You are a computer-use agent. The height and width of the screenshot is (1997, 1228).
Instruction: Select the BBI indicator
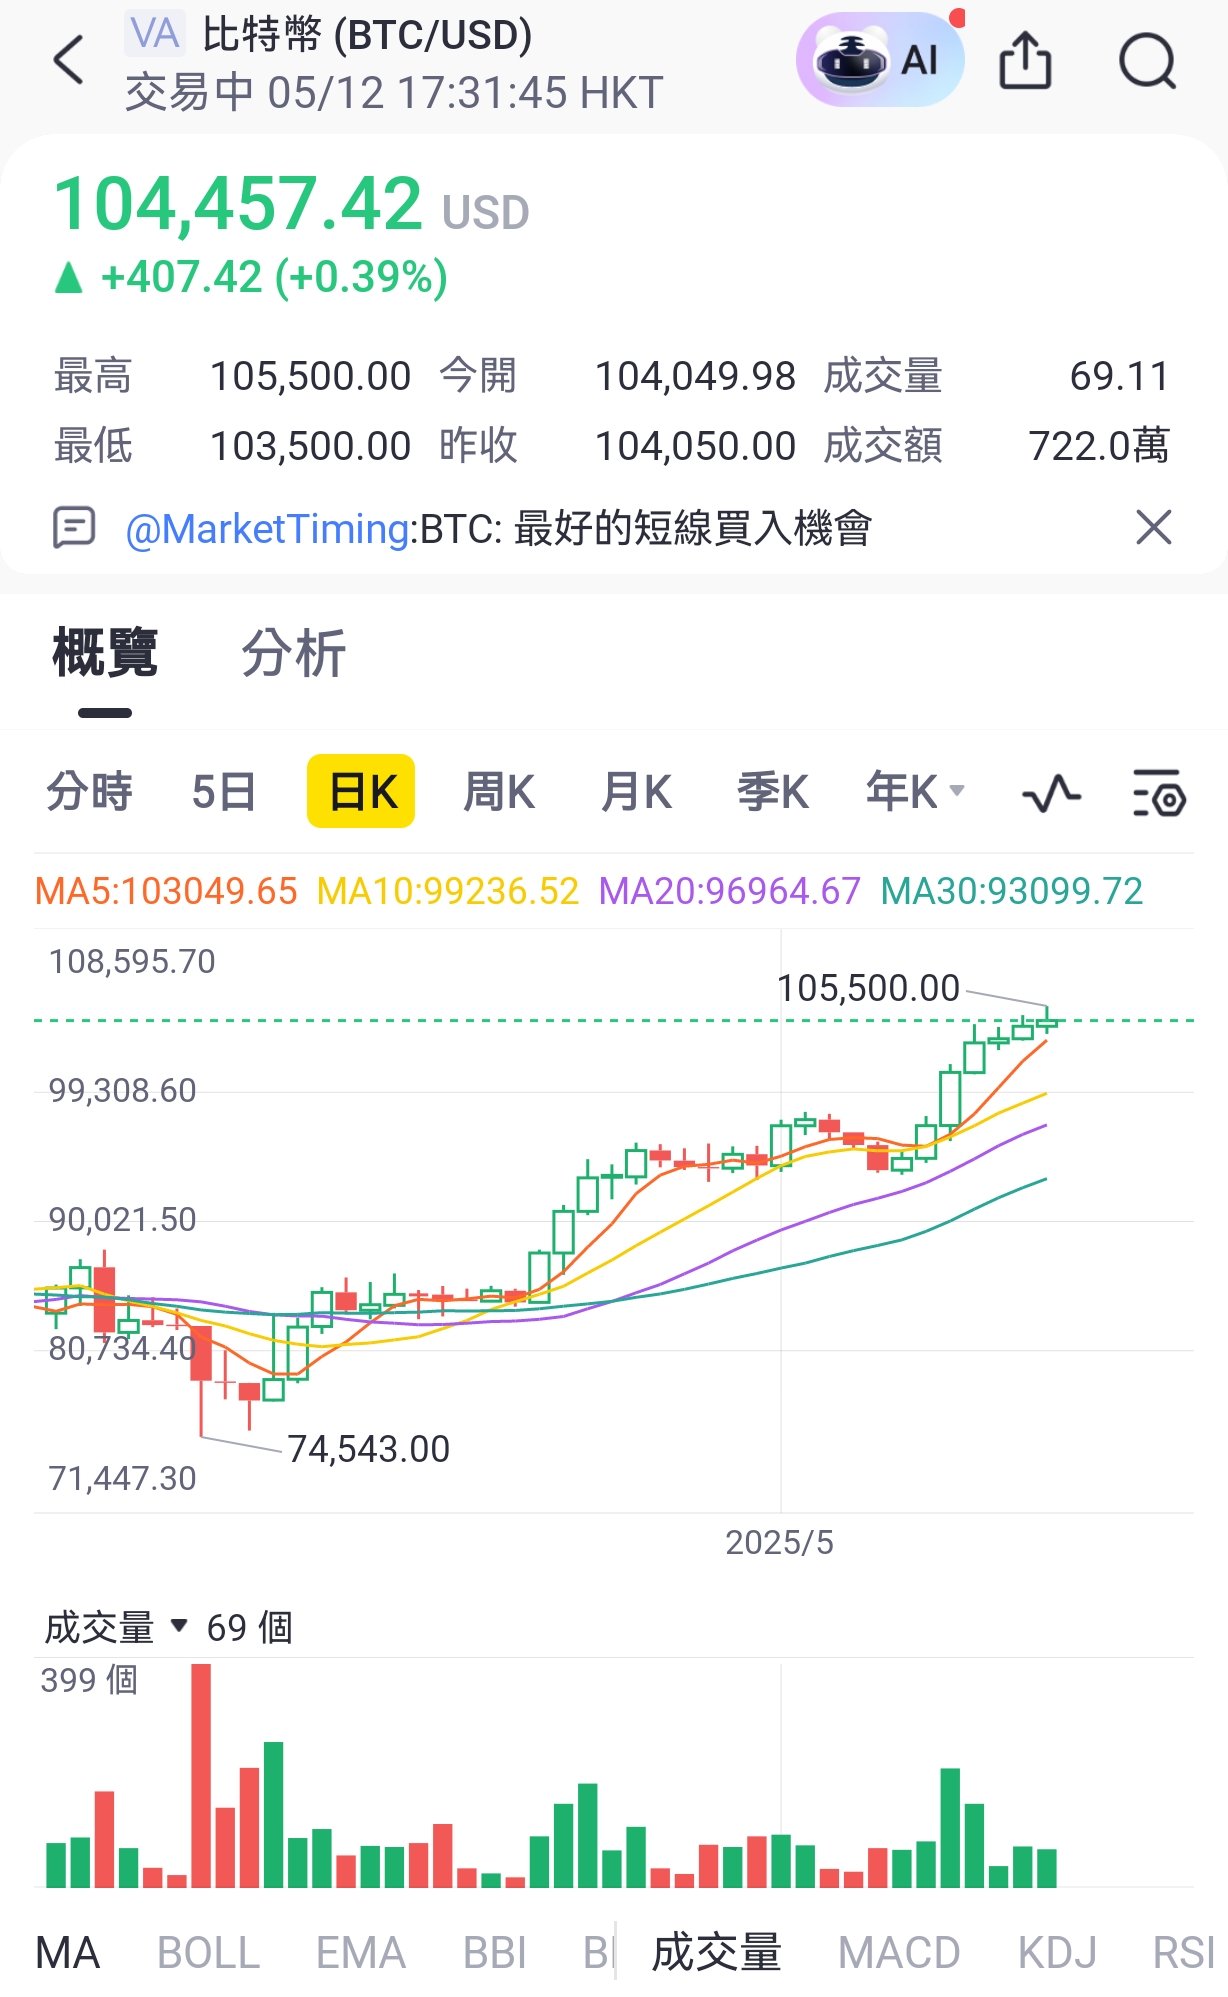(x=495, y=1952)
